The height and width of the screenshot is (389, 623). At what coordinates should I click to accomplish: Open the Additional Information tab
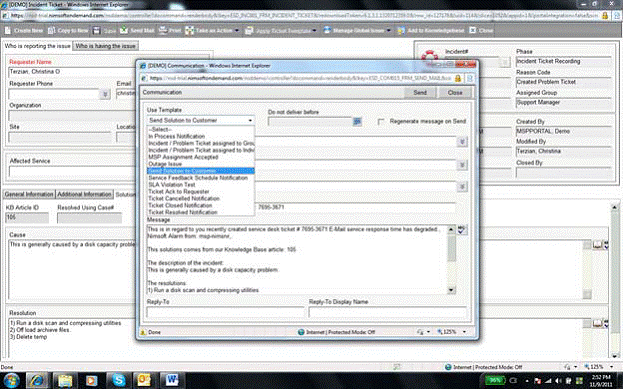point(84,194)
